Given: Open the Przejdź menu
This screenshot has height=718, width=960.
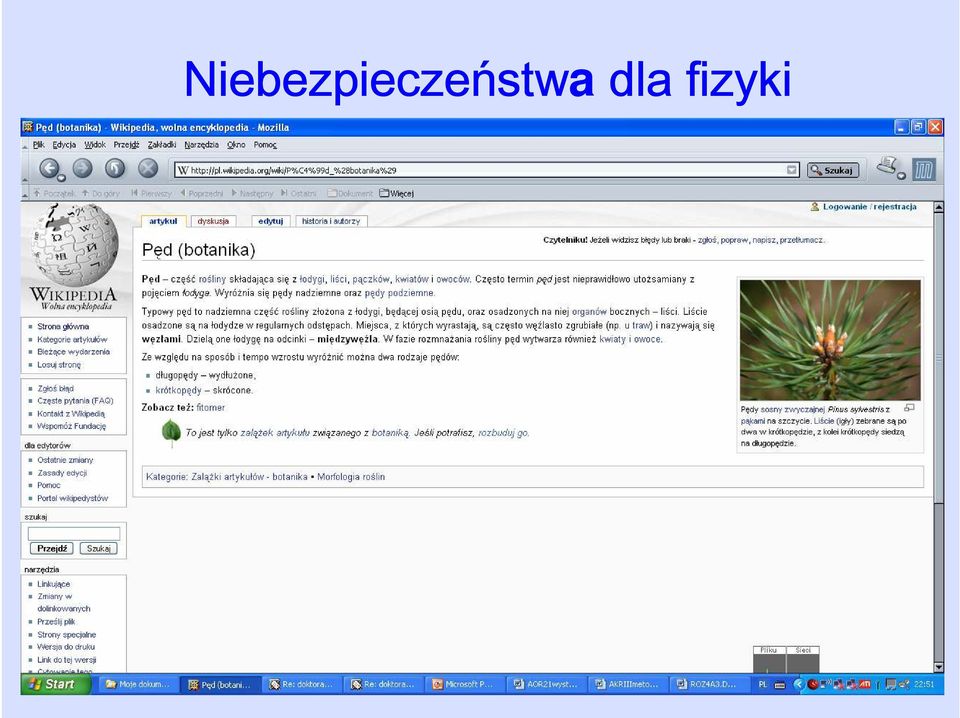Looking at the screenshot, I should [x=126, y=145].
